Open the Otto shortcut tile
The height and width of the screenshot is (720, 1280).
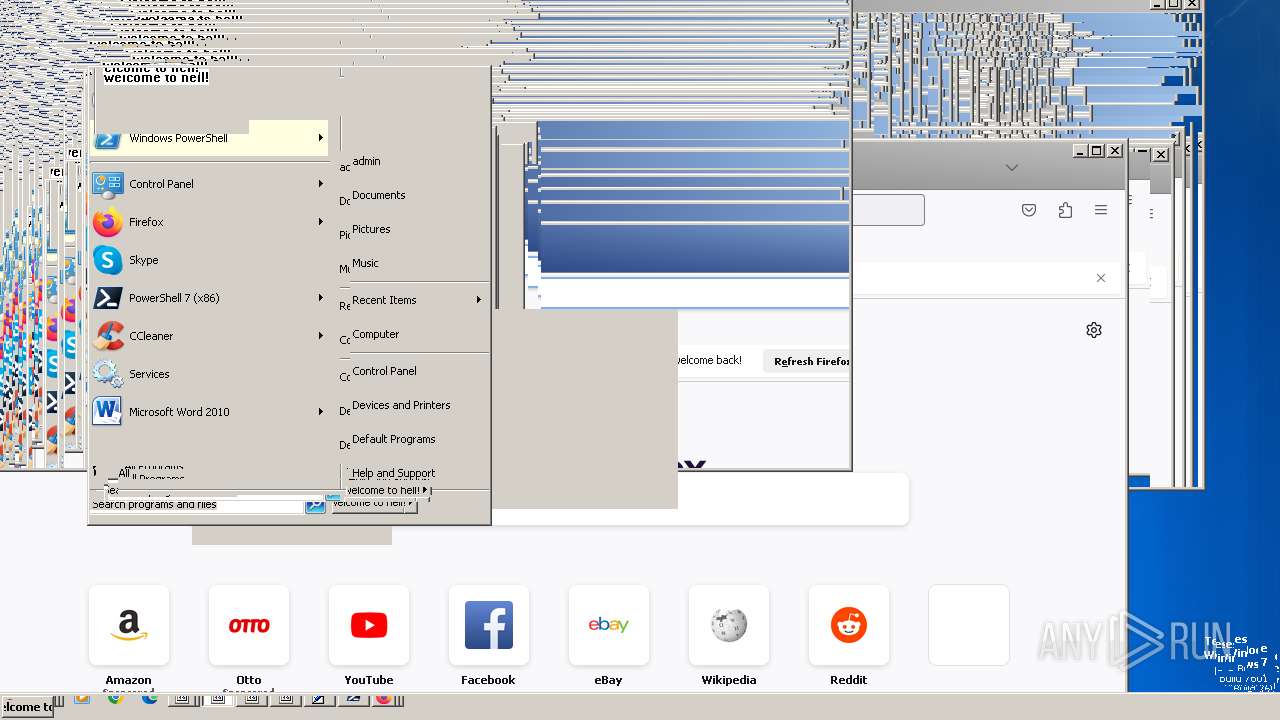249,625
